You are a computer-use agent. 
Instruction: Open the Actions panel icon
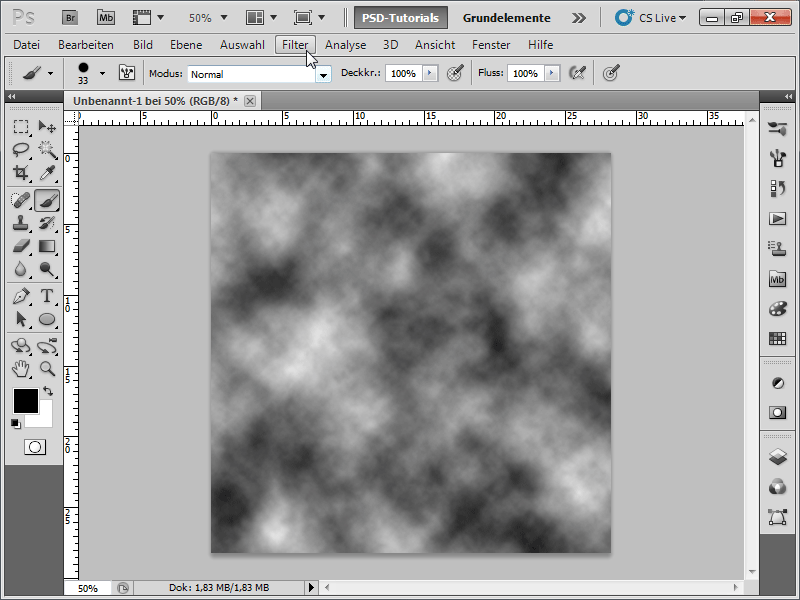[x=778, y=219]
